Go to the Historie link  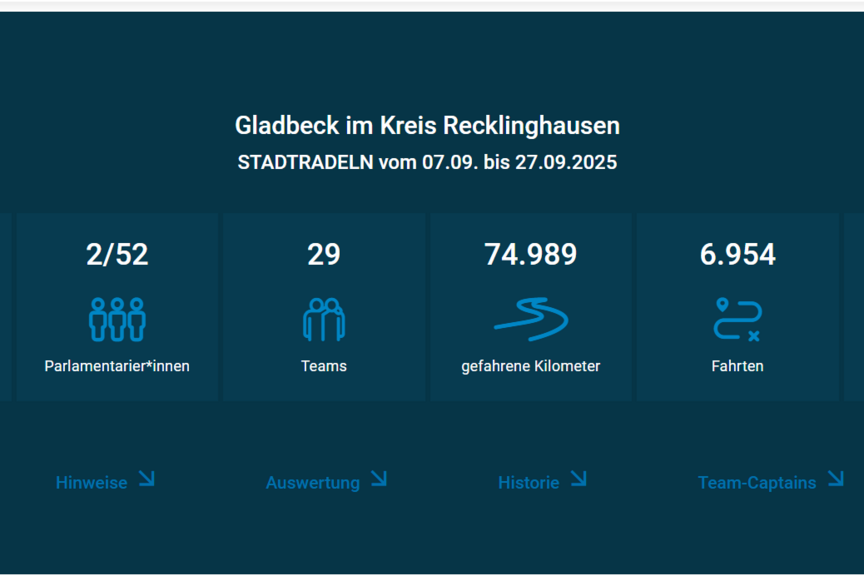click(x=528, y=483)
